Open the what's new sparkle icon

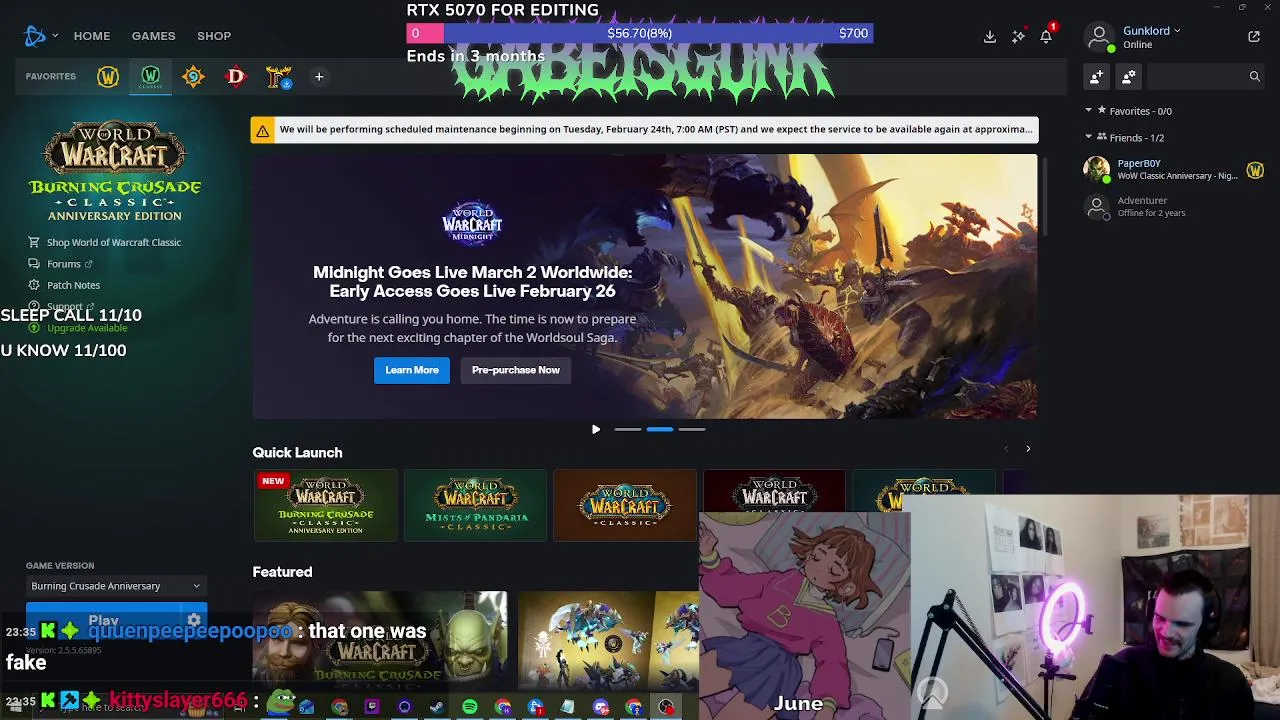(x=1018, y=36)
